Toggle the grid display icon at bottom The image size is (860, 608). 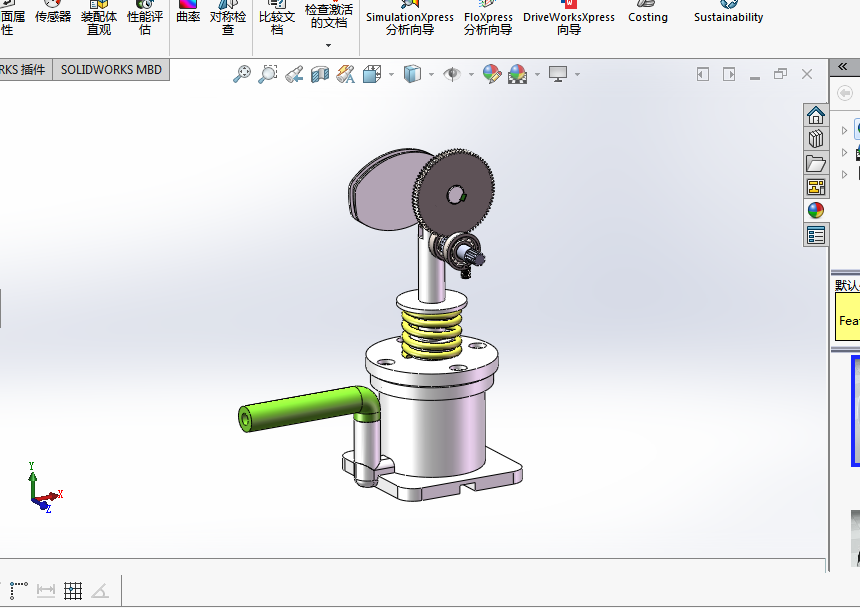click(x=72, y=590)
